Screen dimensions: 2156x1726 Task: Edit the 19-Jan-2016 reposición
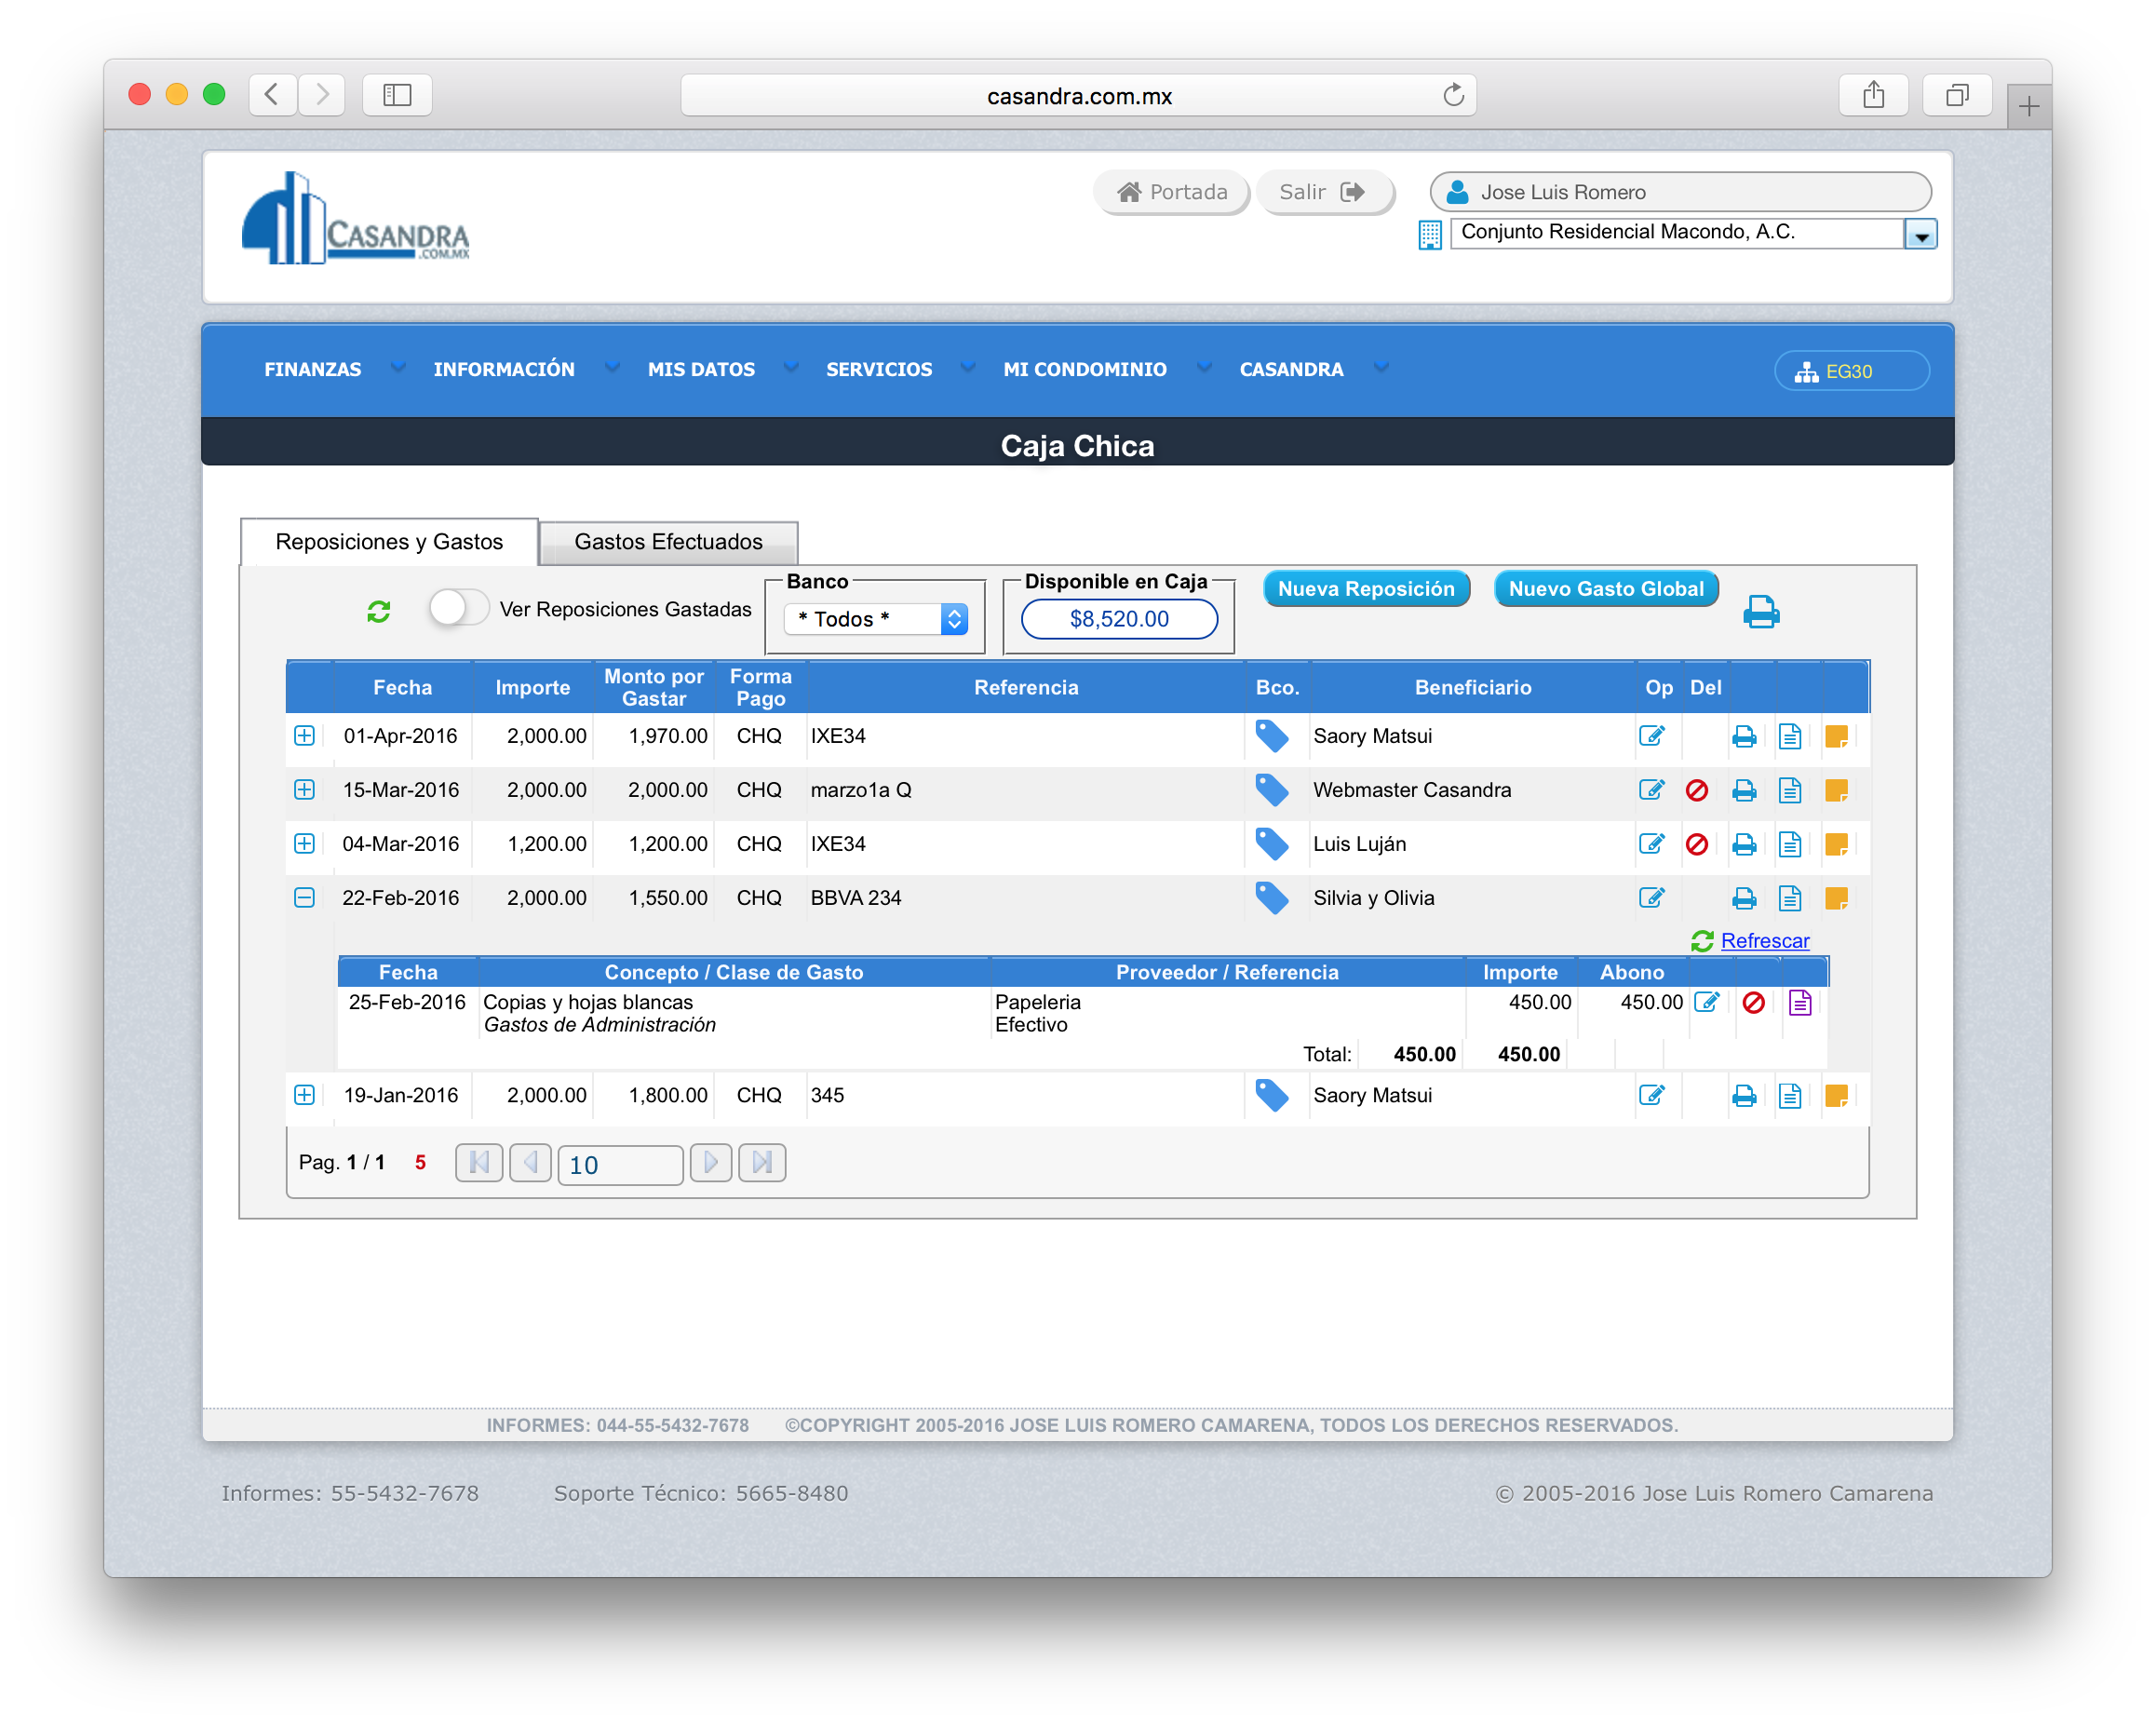tap(1652, 1095)
